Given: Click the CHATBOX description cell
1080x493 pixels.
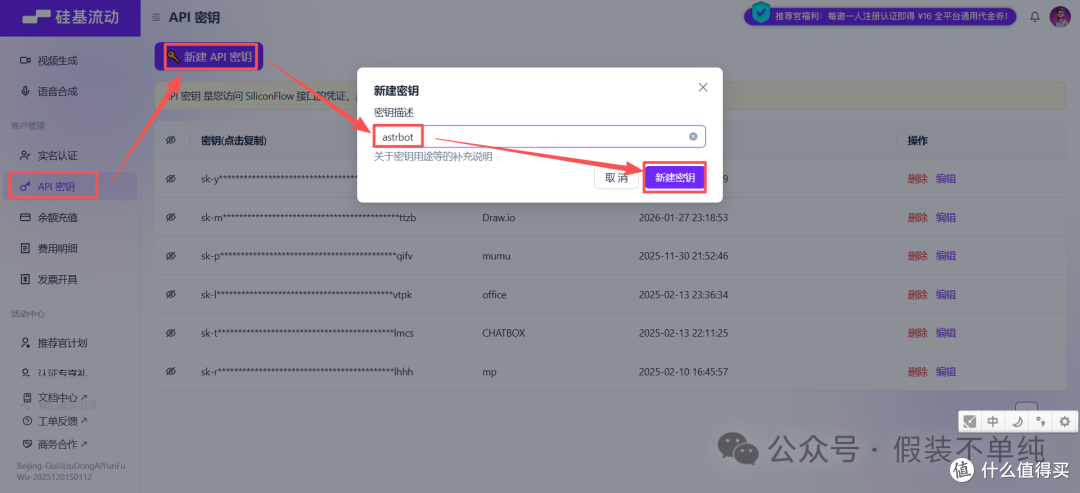Looking at the screenshot, I should coord(503,333).
